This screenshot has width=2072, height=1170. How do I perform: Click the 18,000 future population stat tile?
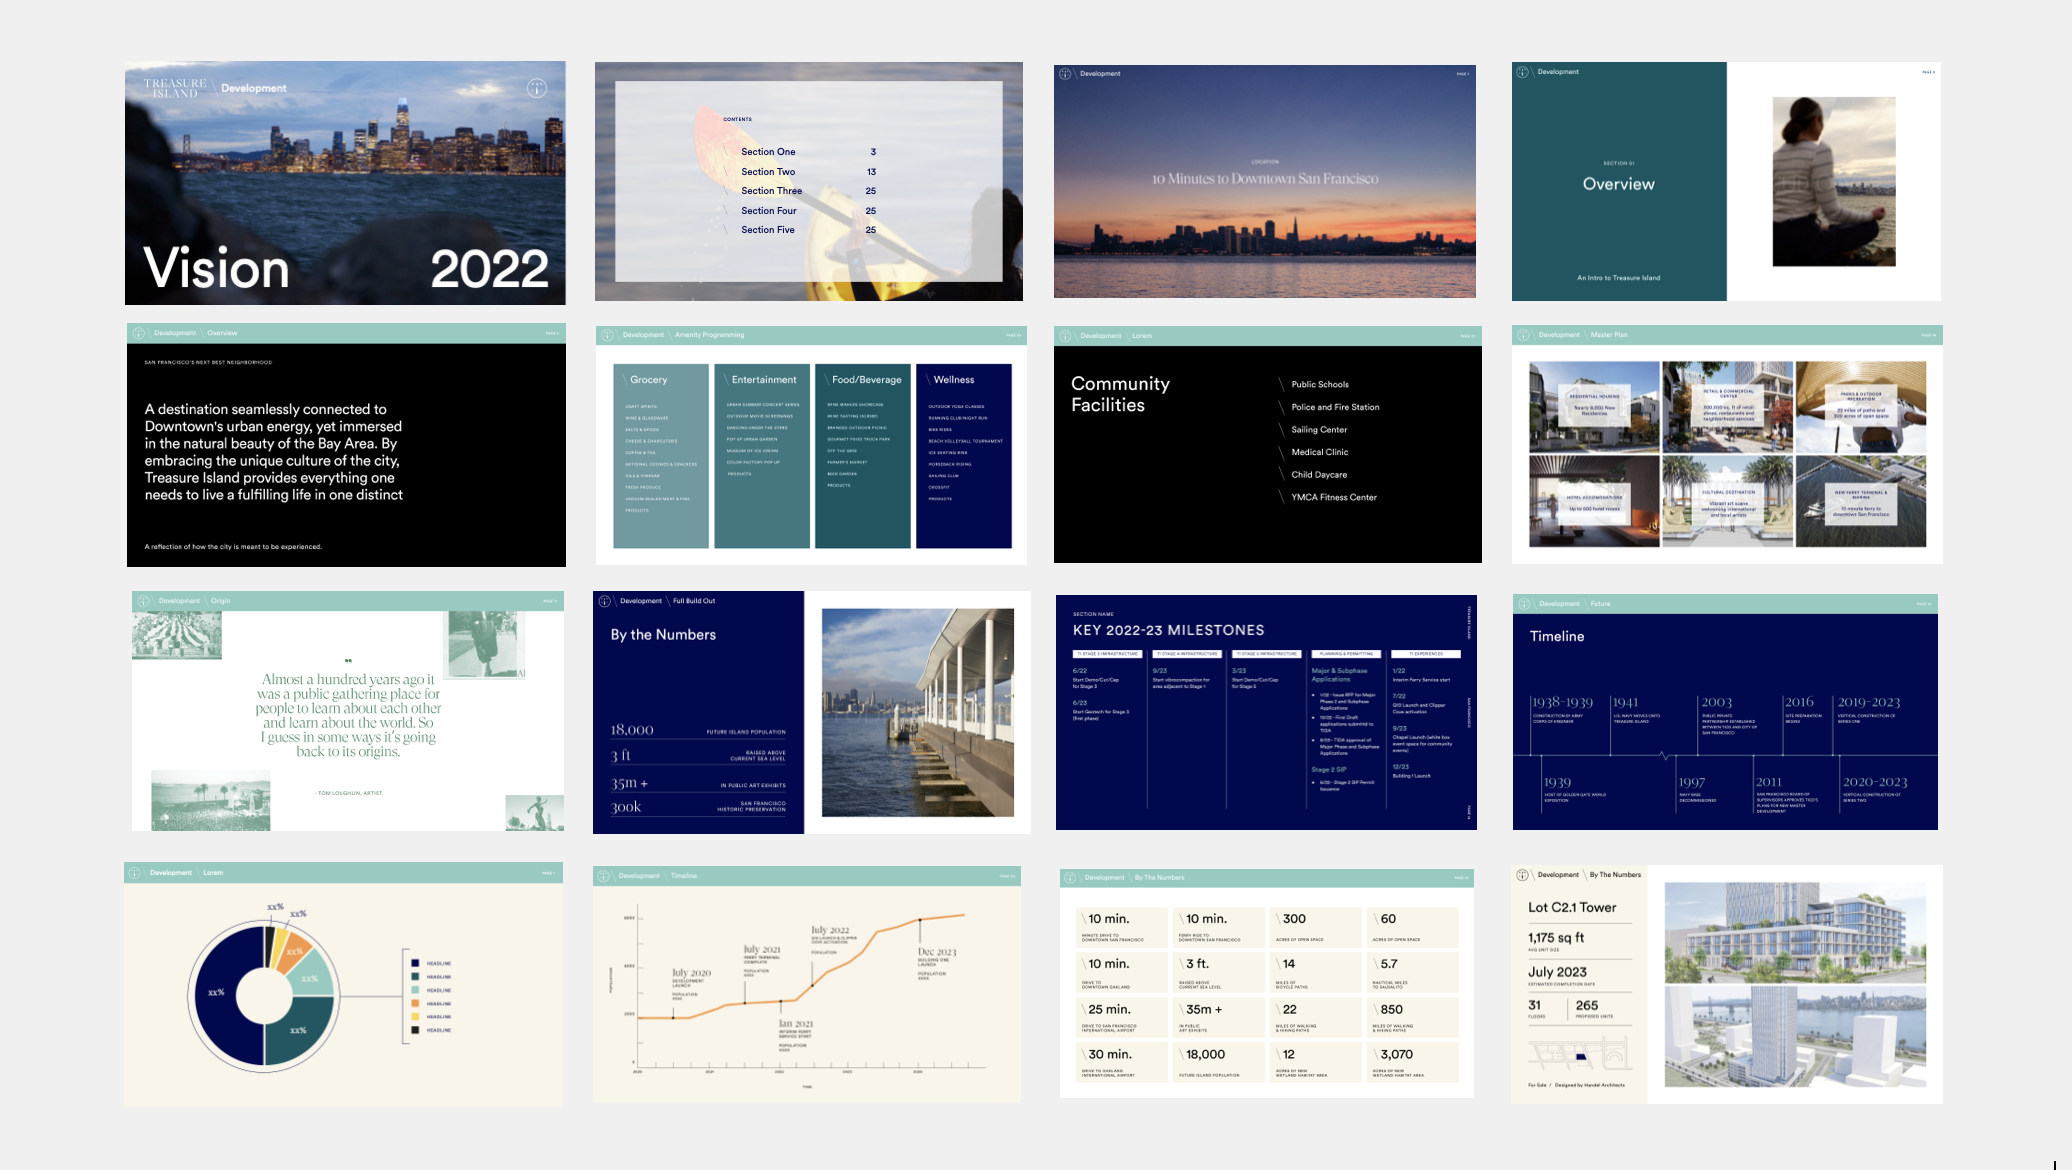tap(1221, 1062)
